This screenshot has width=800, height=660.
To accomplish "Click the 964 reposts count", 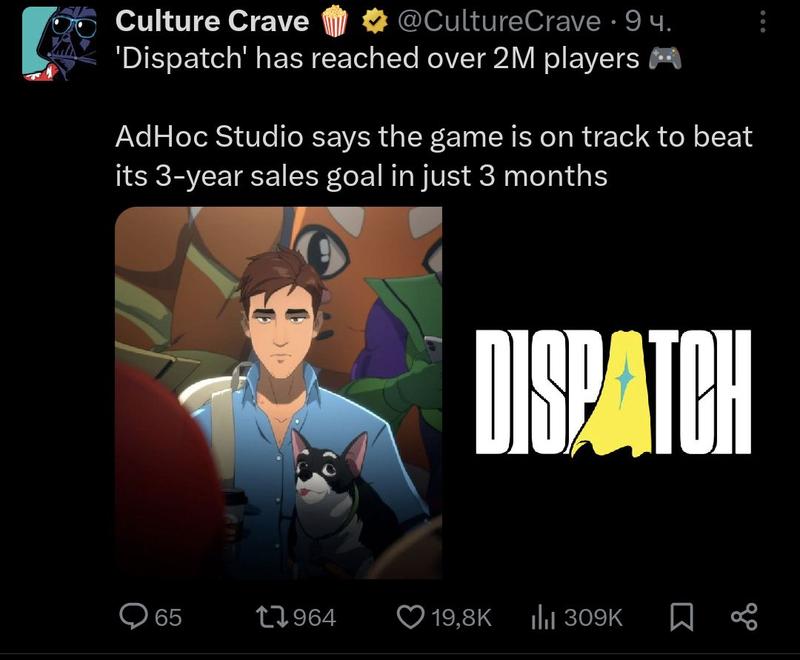I will pos(315,618).
